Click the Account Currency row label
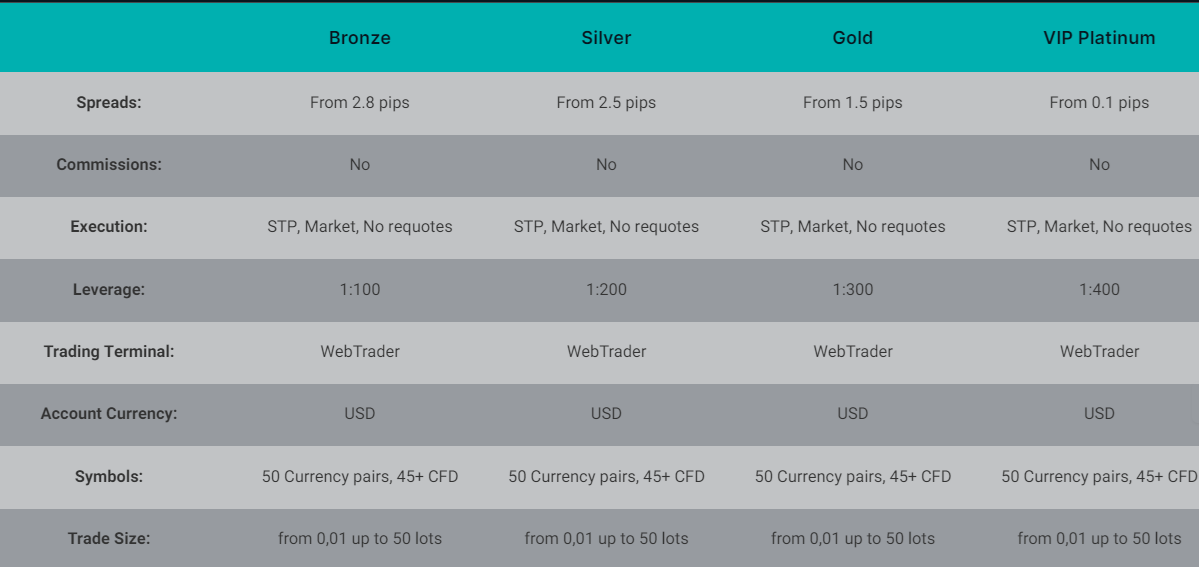 coord(109,413)
